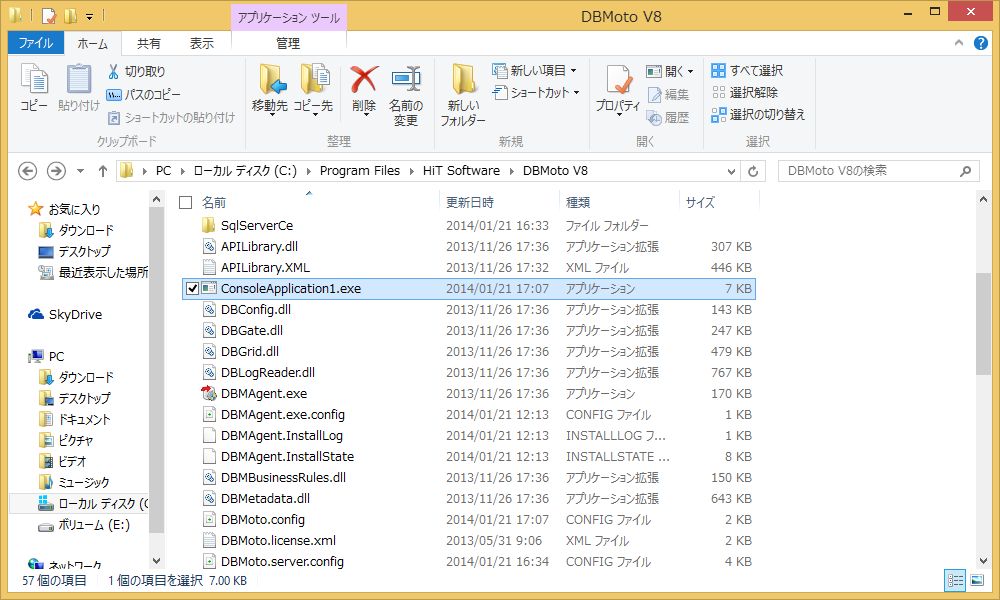The width and height of the screenshot is (1000, 600).
Task: Sort by the 名前 column header
Action: pyautogui.click(x=214, y=203)
